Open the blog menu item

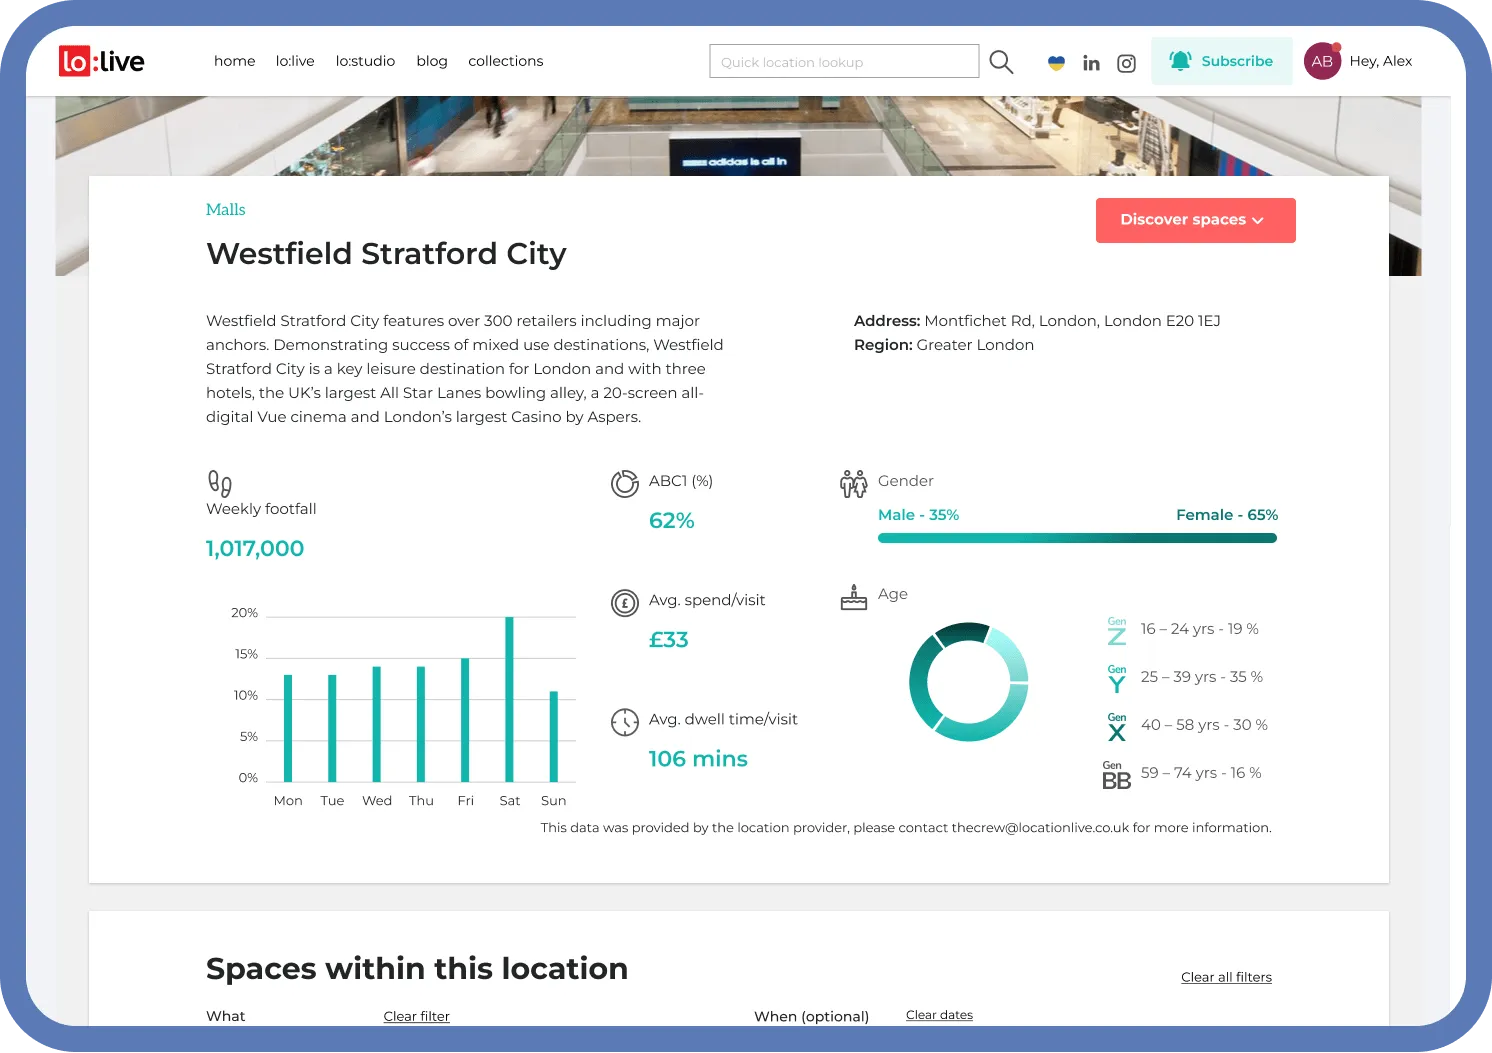(x=432, y=61)
